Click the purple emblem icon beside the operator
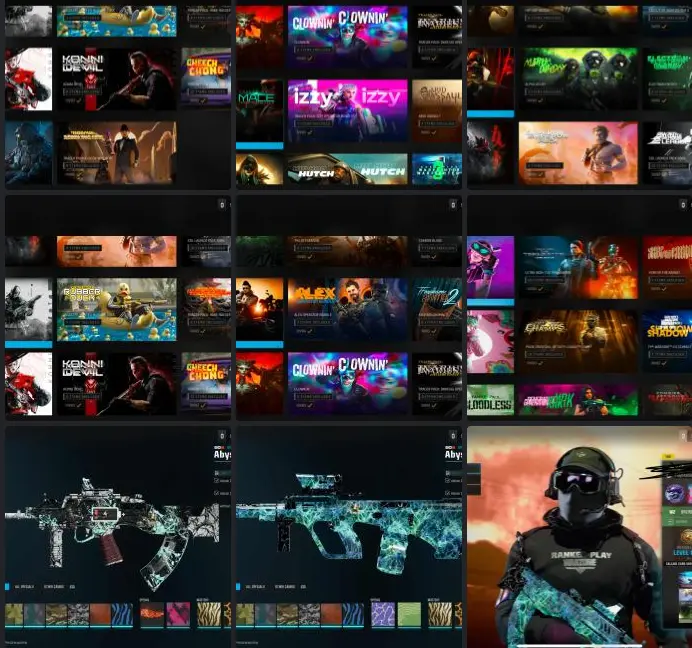Viewport: 692px width, 648px height. (x=675, y=493)
